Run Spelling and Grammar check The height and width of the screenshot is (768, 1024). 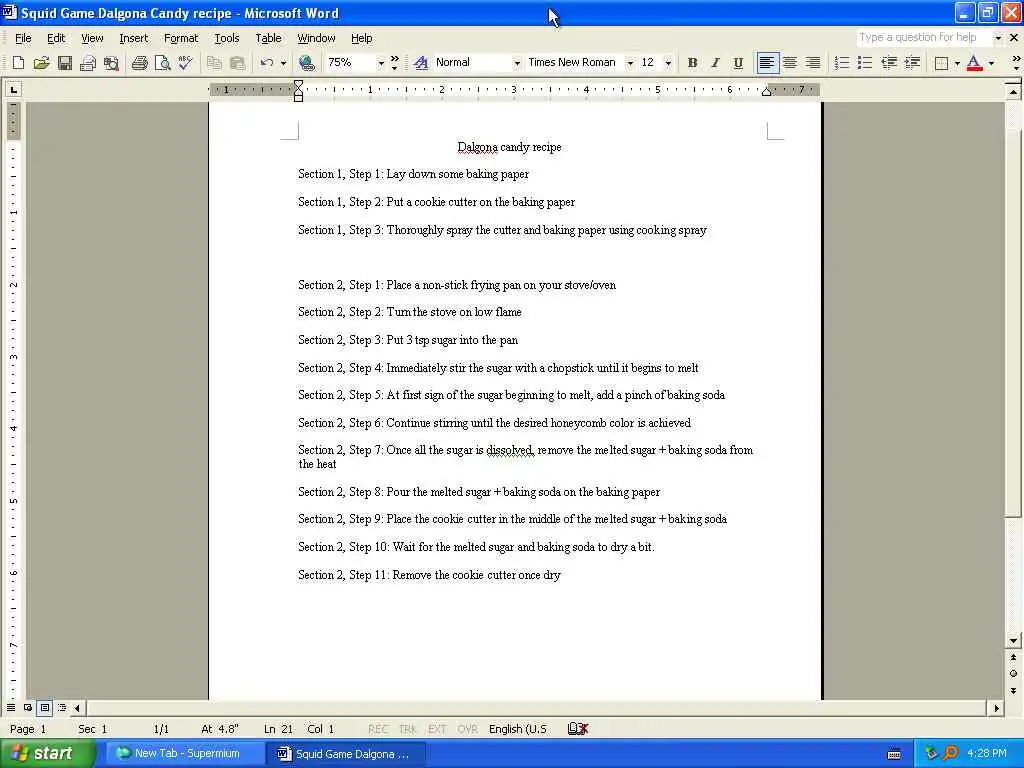185,63
